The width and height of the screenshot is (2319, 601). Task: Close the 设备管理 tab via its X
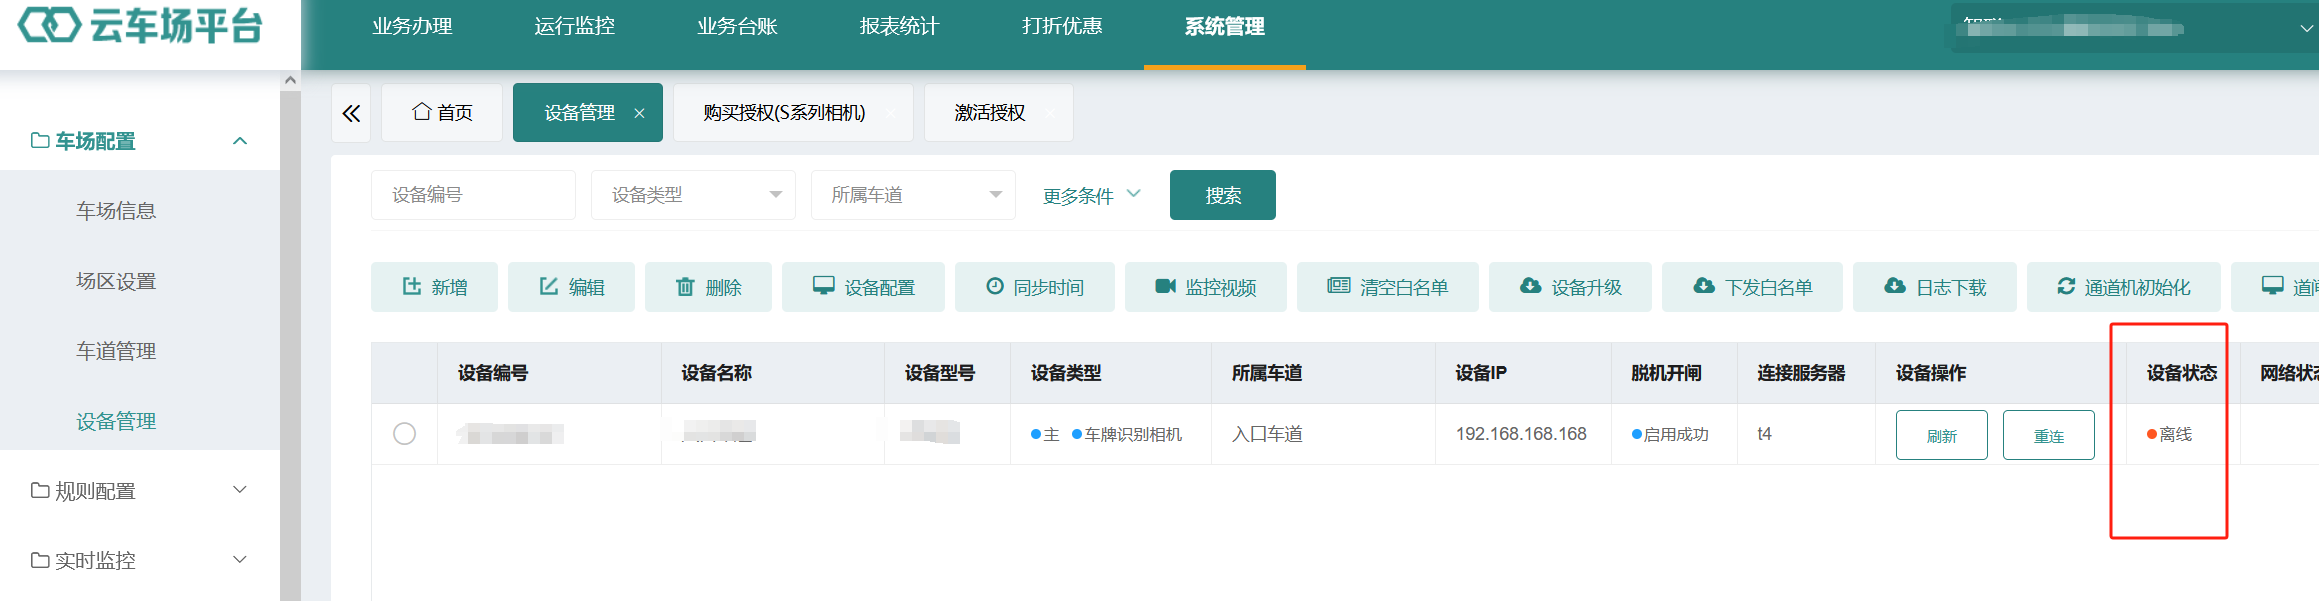click(639, 113)
